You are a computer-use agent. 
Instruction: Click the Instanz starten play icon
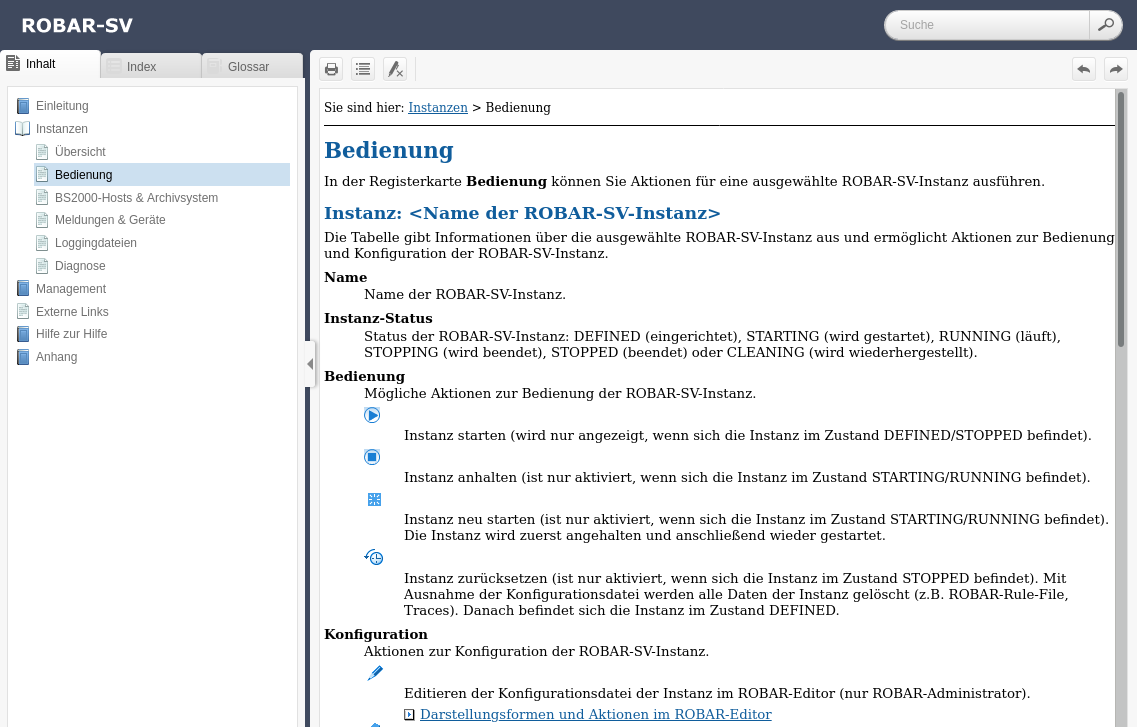(372, 415)
